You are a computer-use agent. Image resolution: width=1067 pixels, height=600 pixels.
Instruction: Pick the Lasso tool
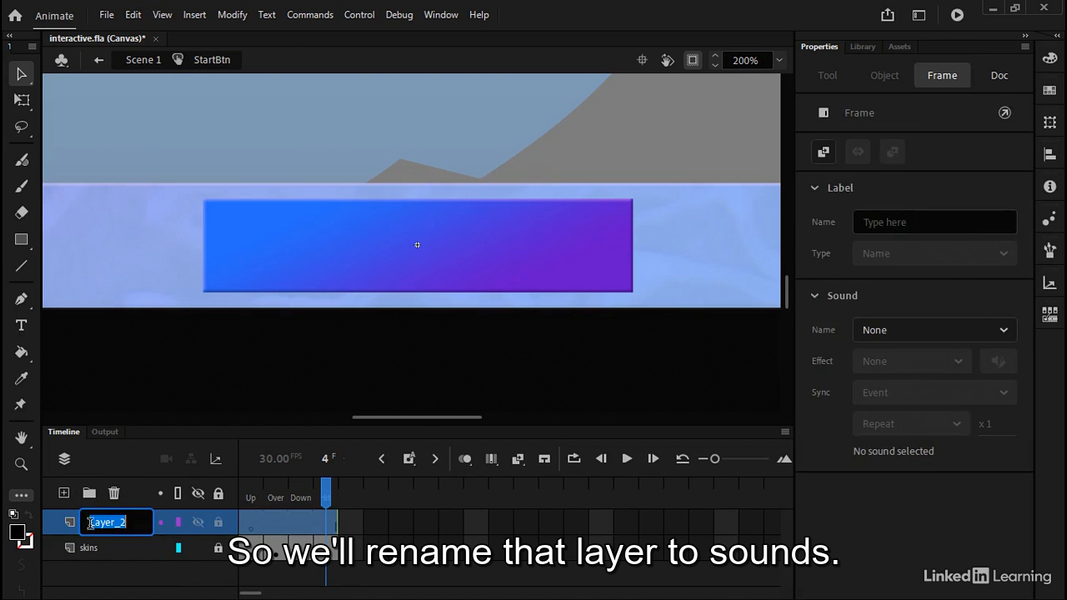pos(21,127)
